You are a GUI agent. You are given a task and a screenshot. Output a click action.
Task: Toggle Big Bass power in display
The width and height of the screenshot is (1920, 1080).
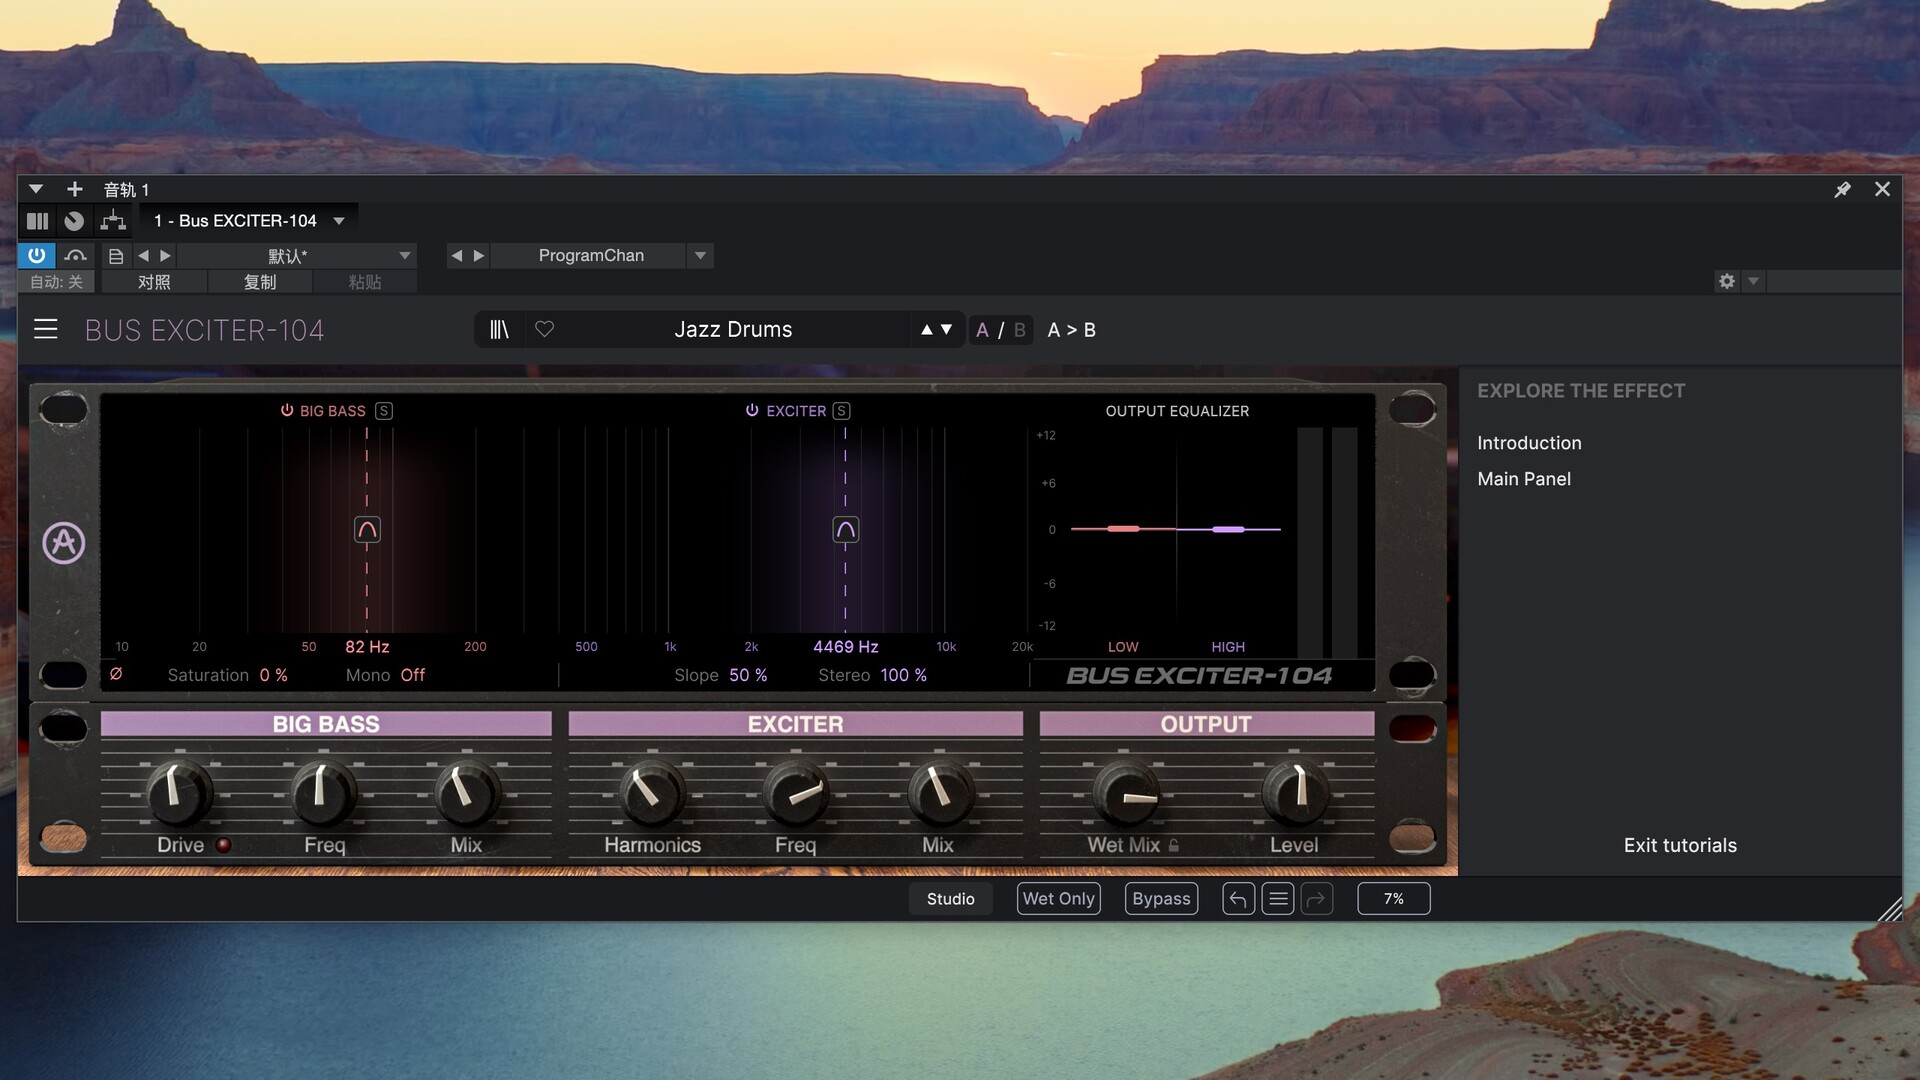click(x=287, y=410)
